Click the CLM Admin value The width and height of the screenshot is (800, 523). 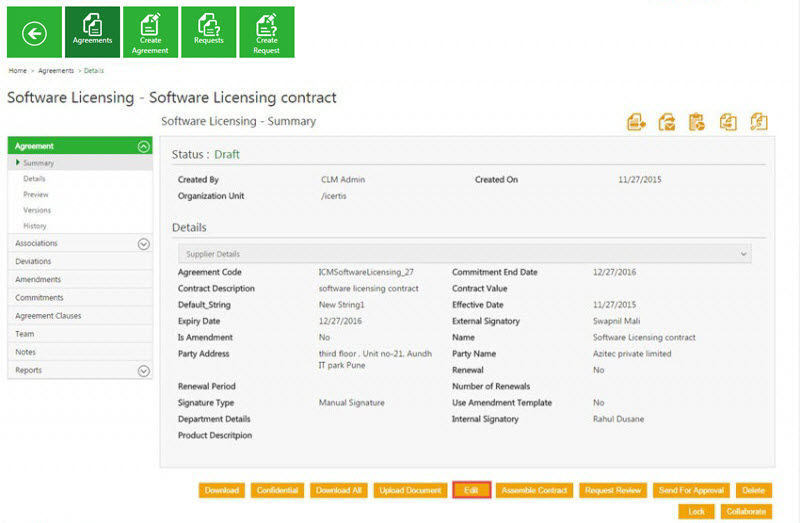pyautogui.click(x=343, y=180)
